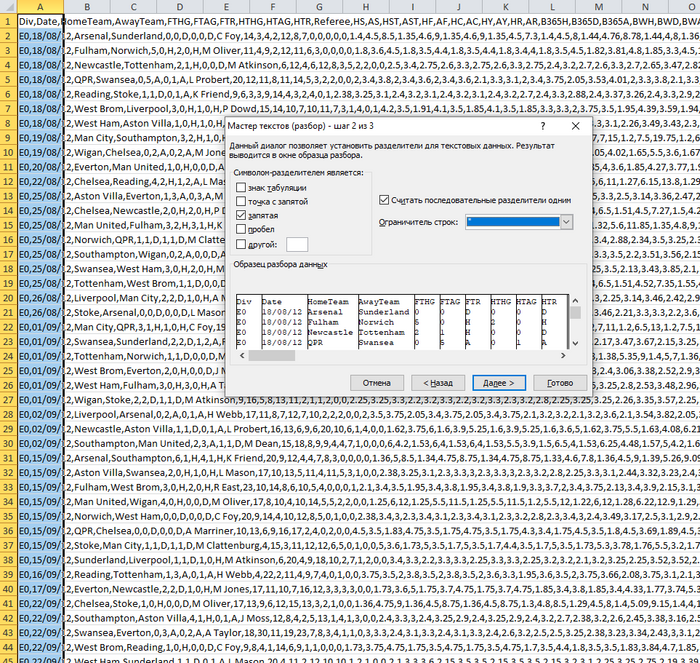The image size is (700, 663).
Task: Select row 1 header
Action: (x=8, y=21)
